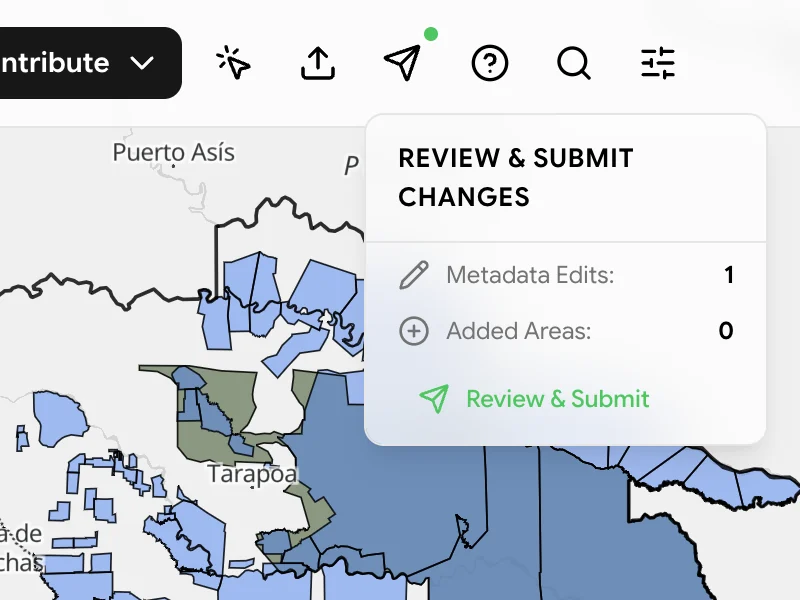The width and height of the screenshot is (800, 600).
Task: Click the Added Areas count 0
Action: [726, 331]
